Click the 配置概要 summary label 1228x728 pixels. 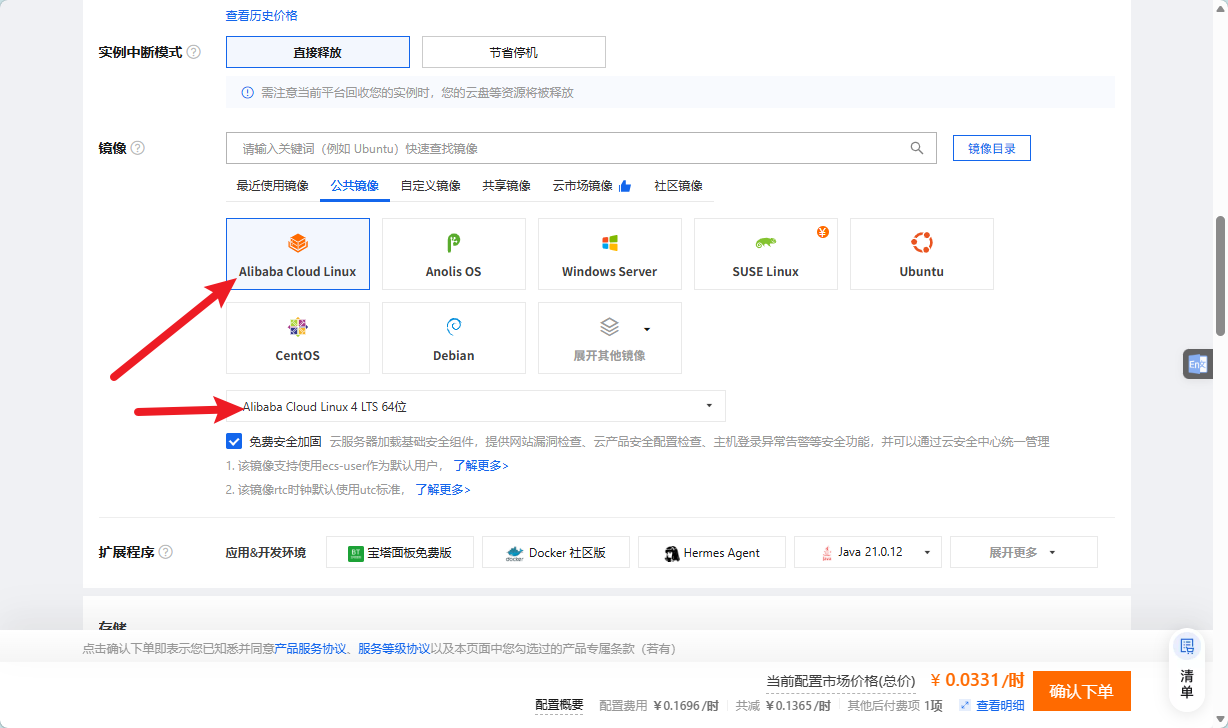pyautogui.click(x=559, y=705)
